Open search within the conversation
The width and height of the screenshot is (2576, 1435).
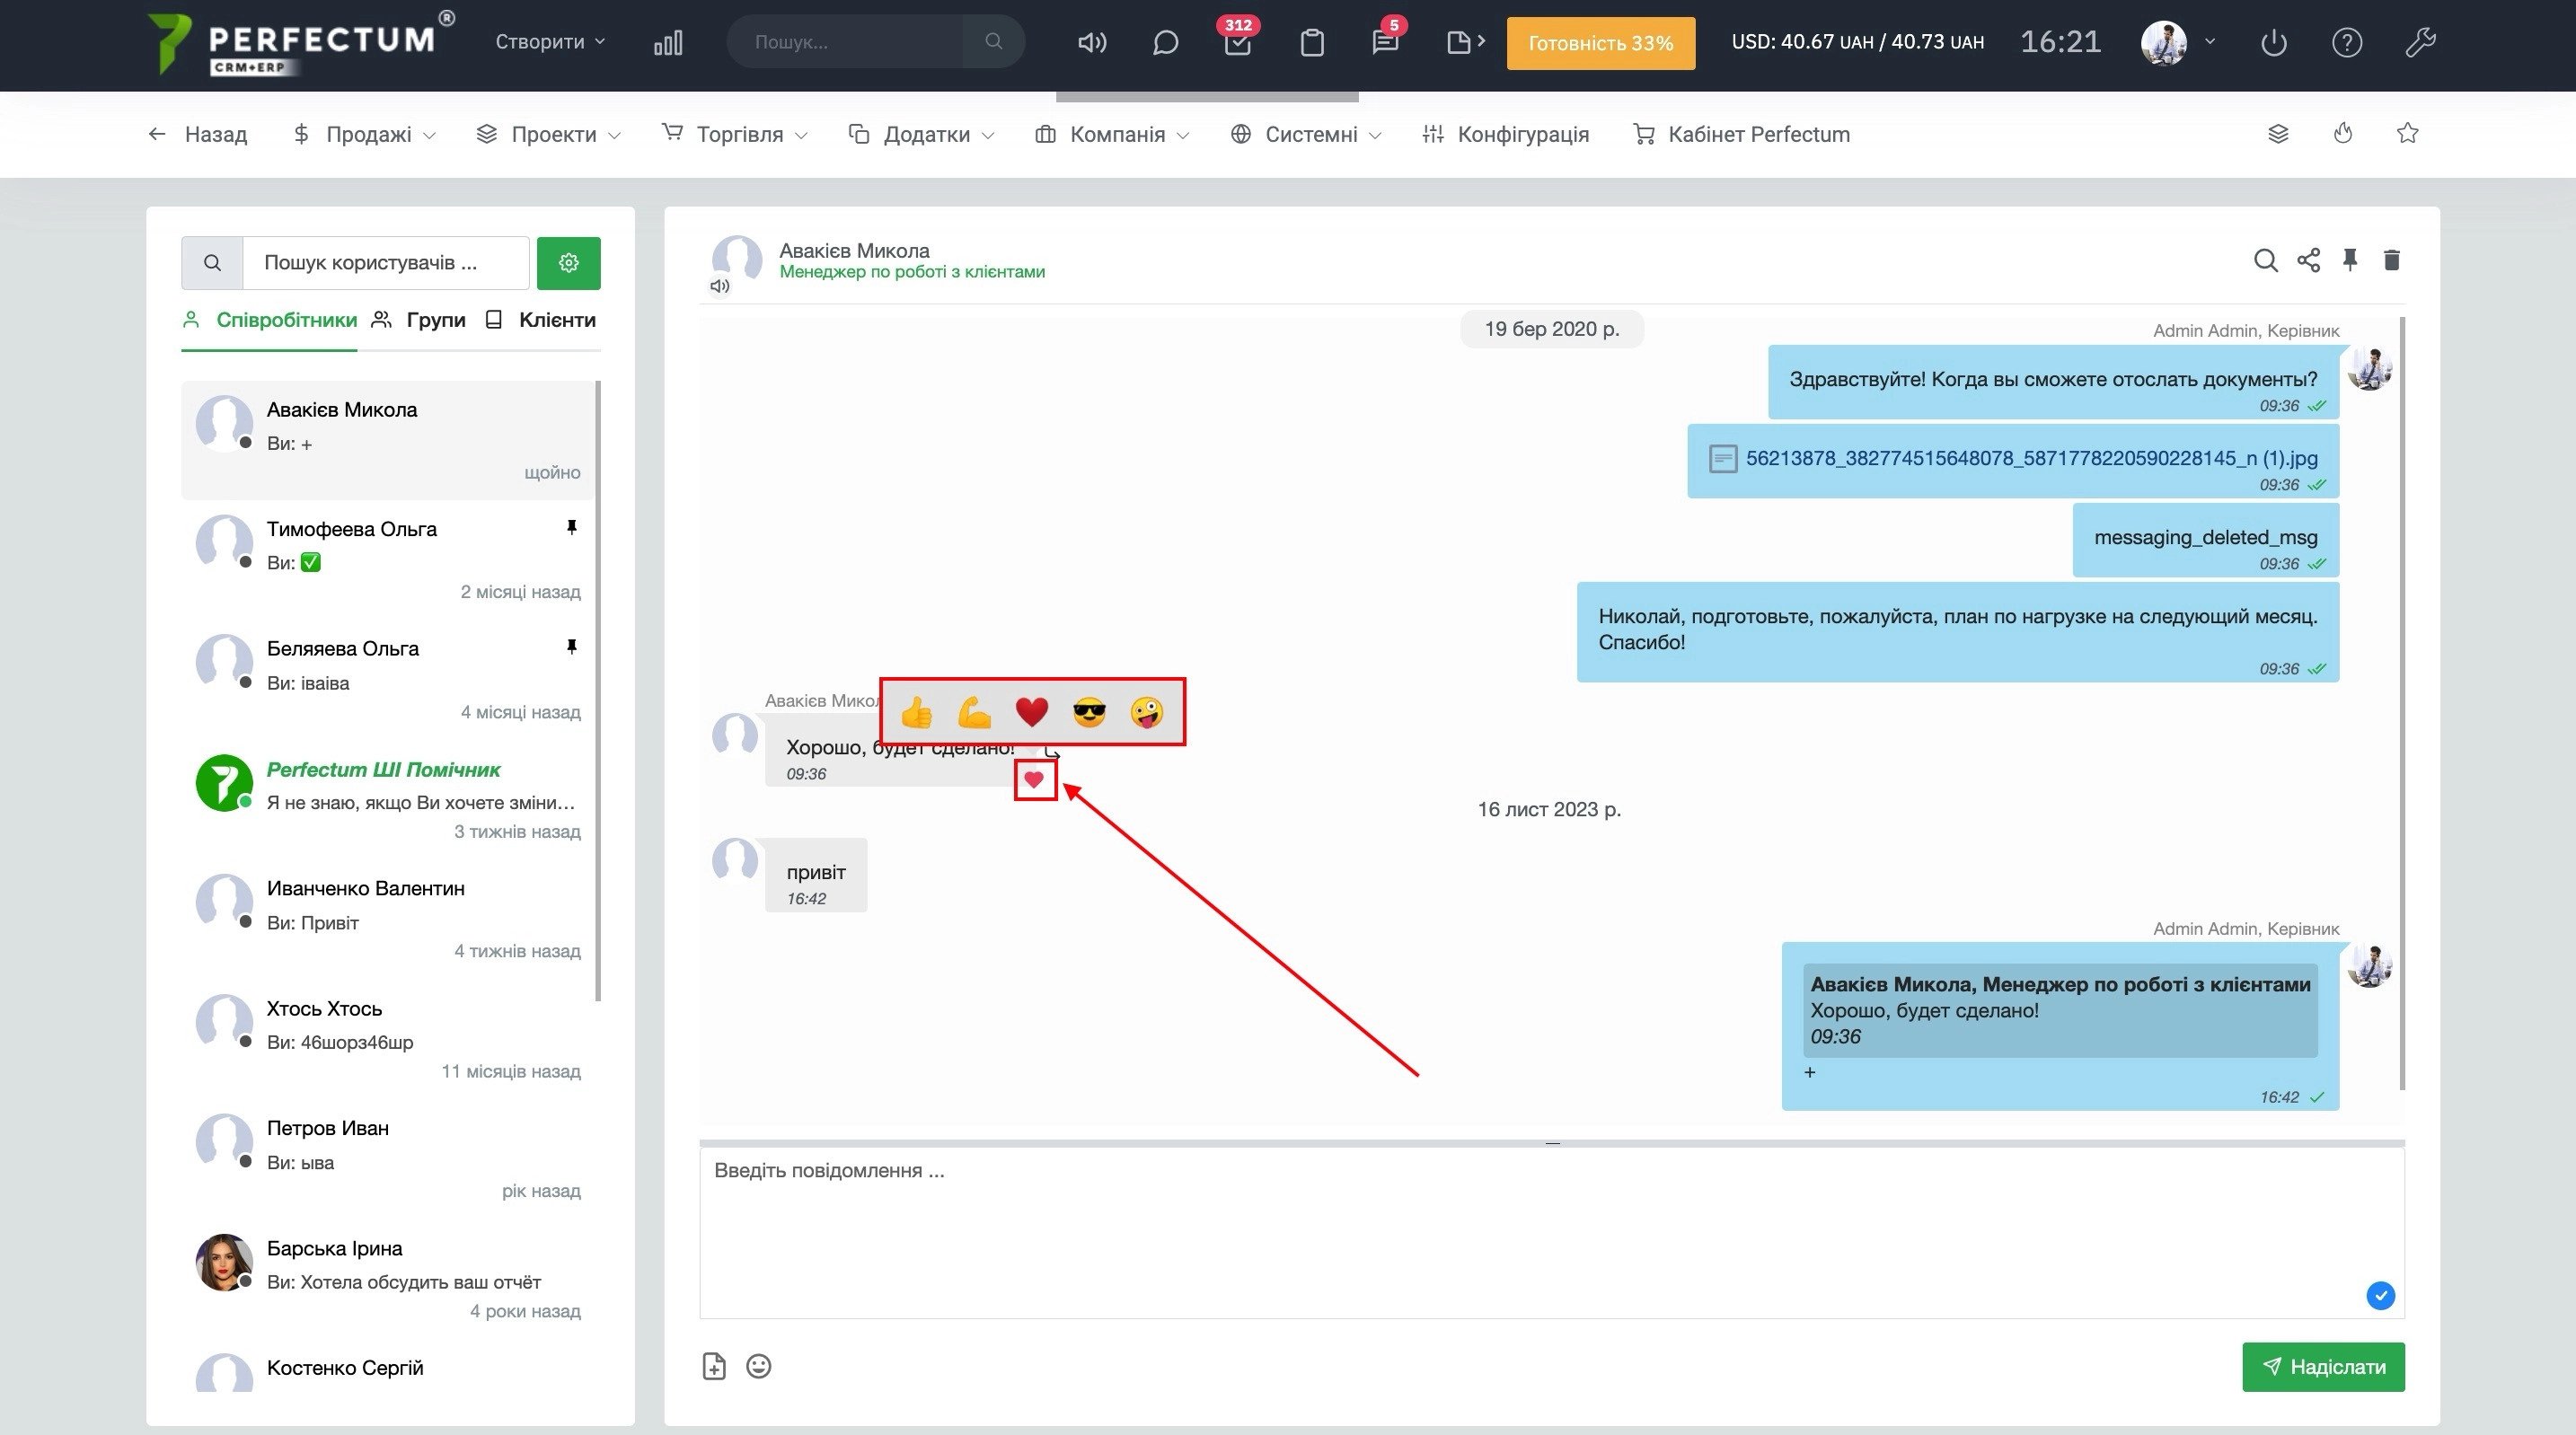(2265, 261)
